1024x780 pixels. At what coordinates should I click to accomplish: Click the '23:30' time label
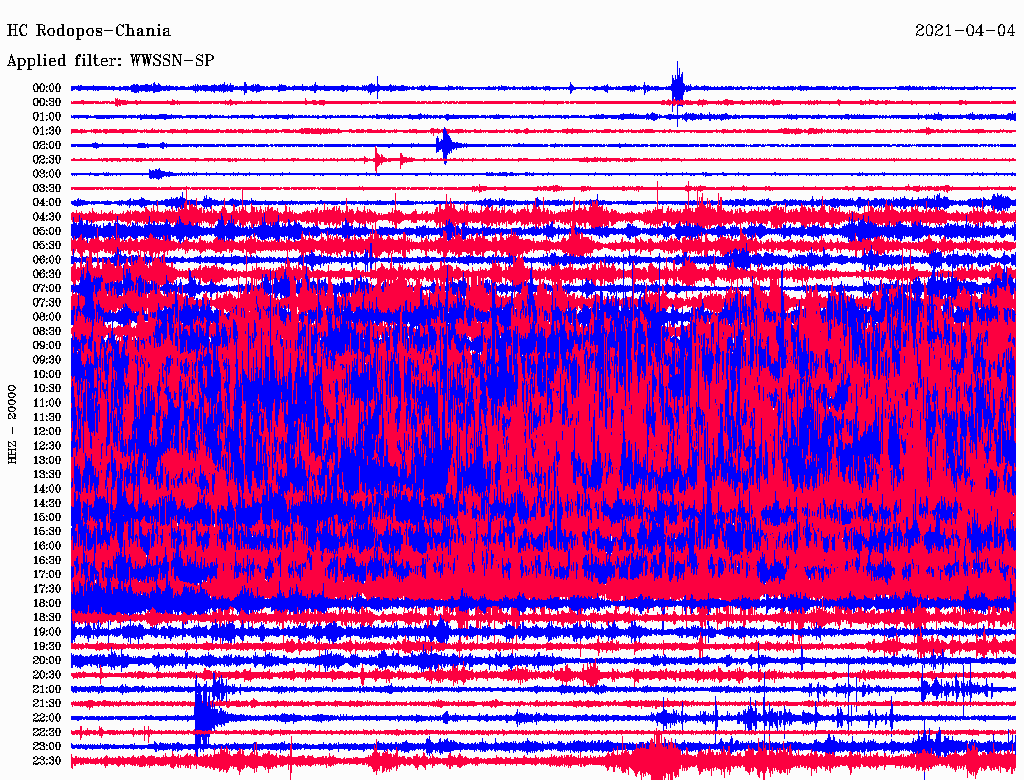point(46,761)
